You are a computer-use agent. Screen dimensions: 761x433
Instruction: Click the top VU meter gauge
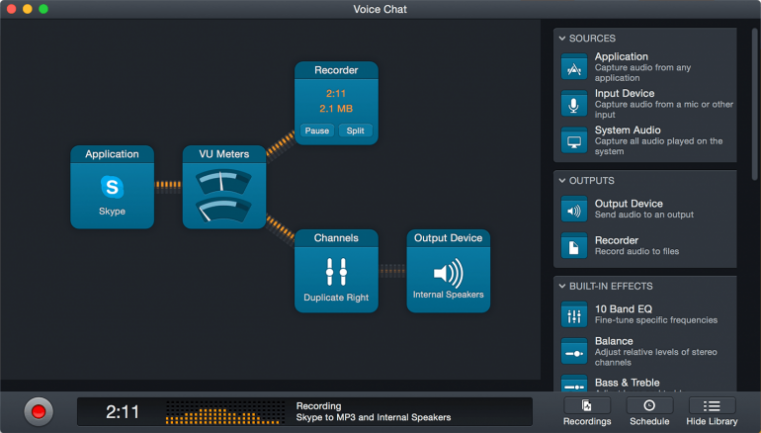[x=224, y=182]
